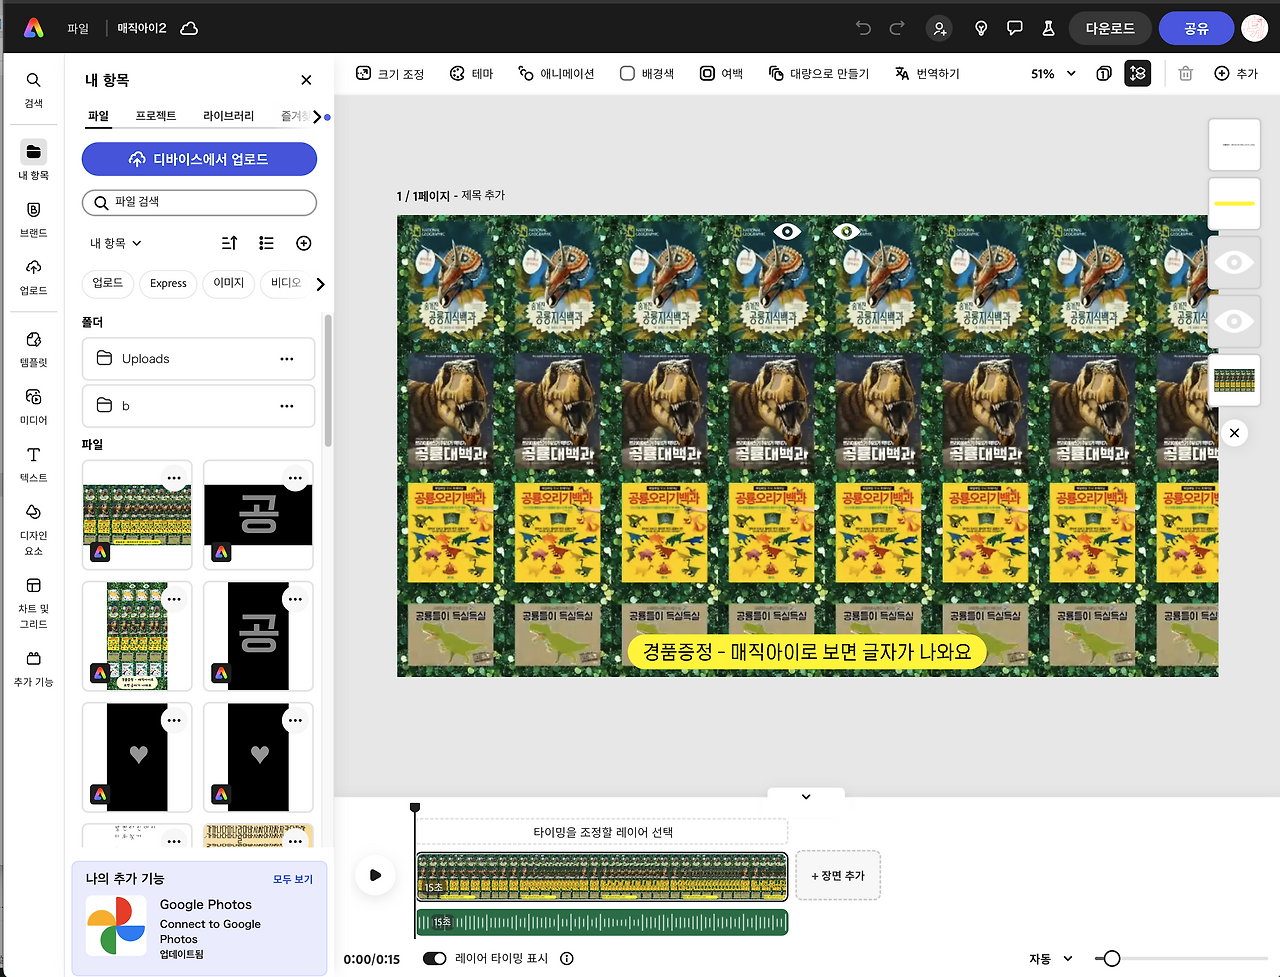Open the comments panel
Viewport: 1280px width, 977px height.
point(1014,28)
